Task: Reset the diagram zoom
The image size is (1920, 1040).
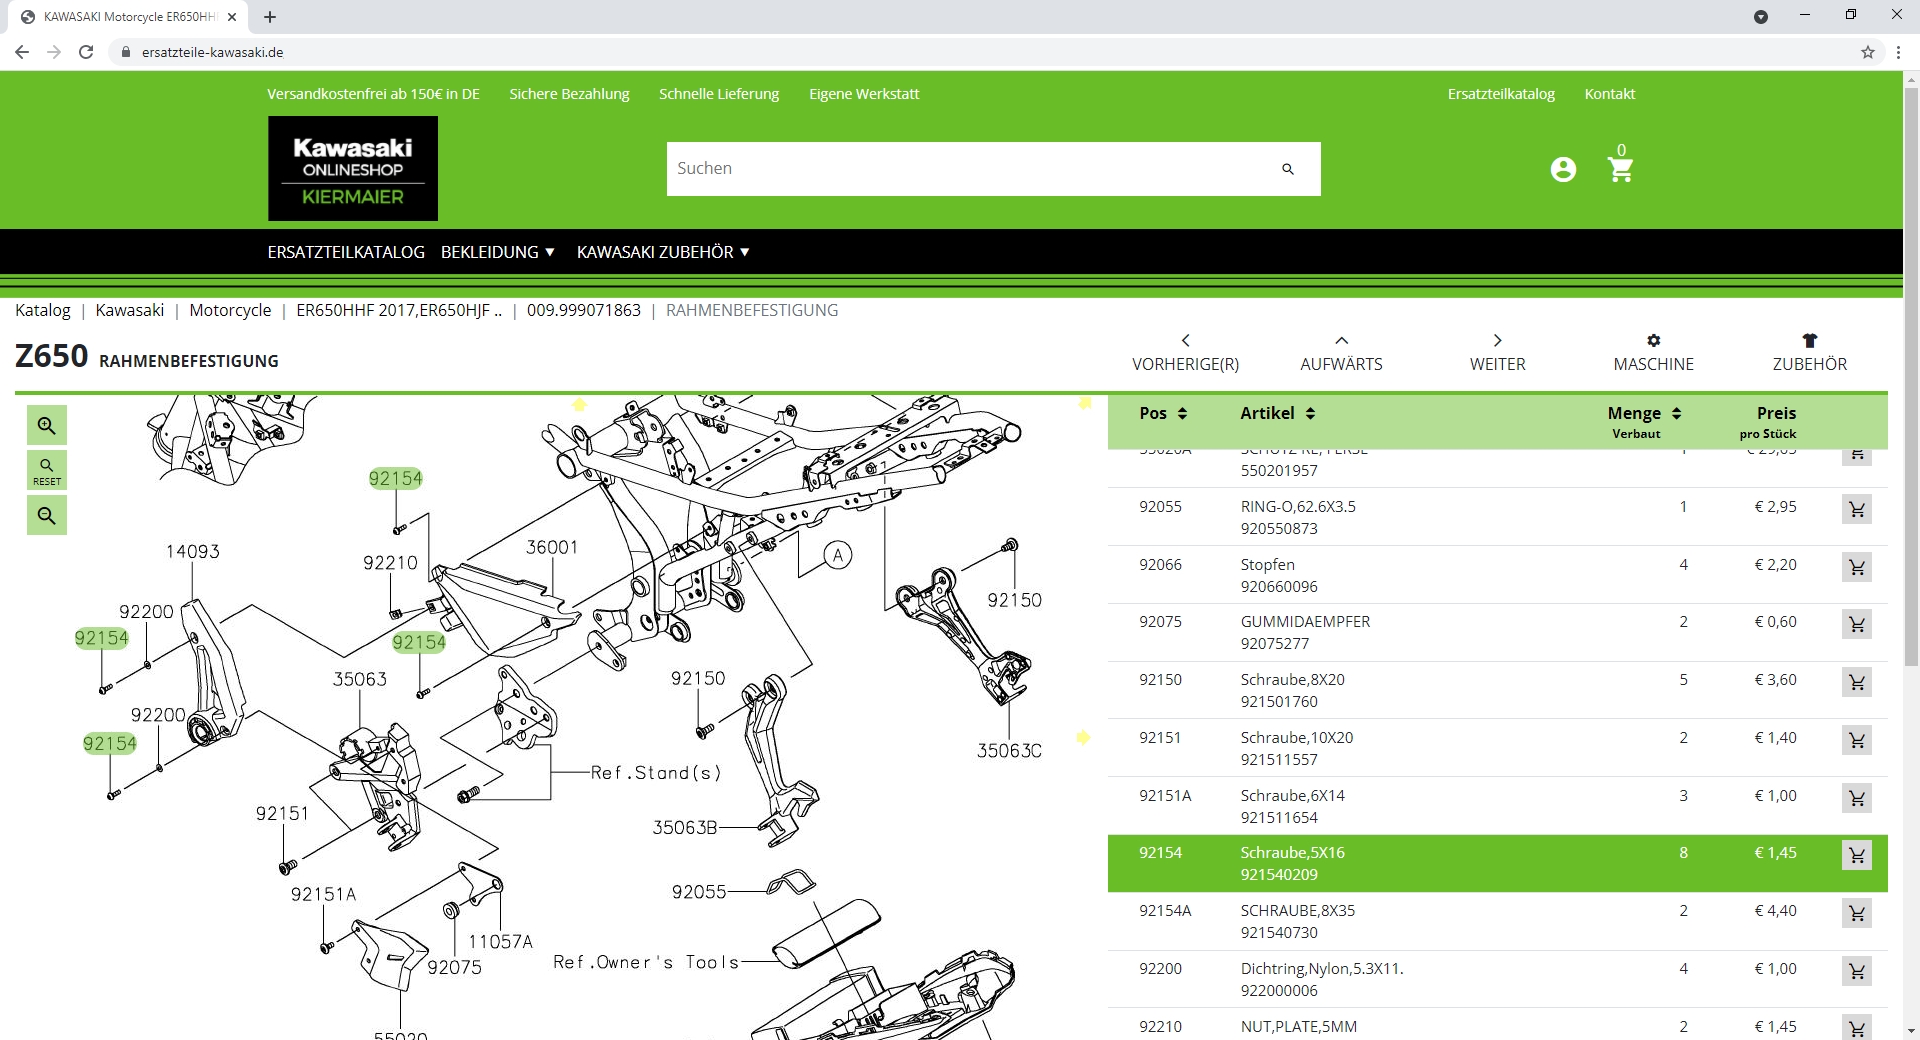Action: tap(47, 470)
